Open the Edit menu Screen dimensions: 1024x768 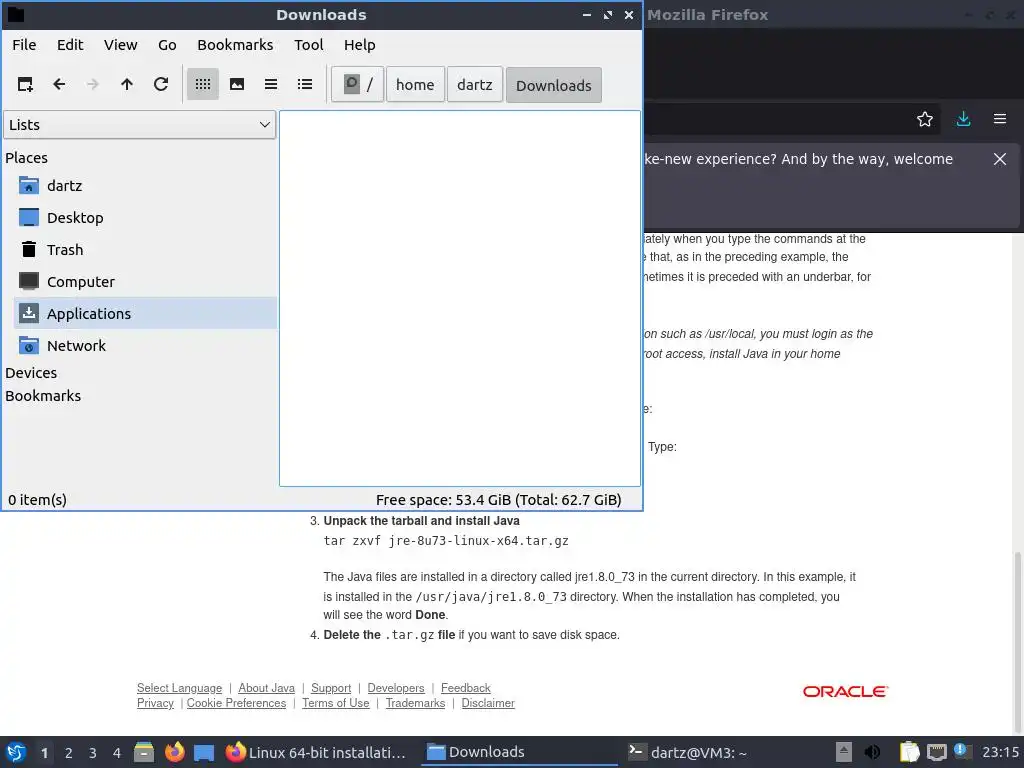tap(70, 45)
